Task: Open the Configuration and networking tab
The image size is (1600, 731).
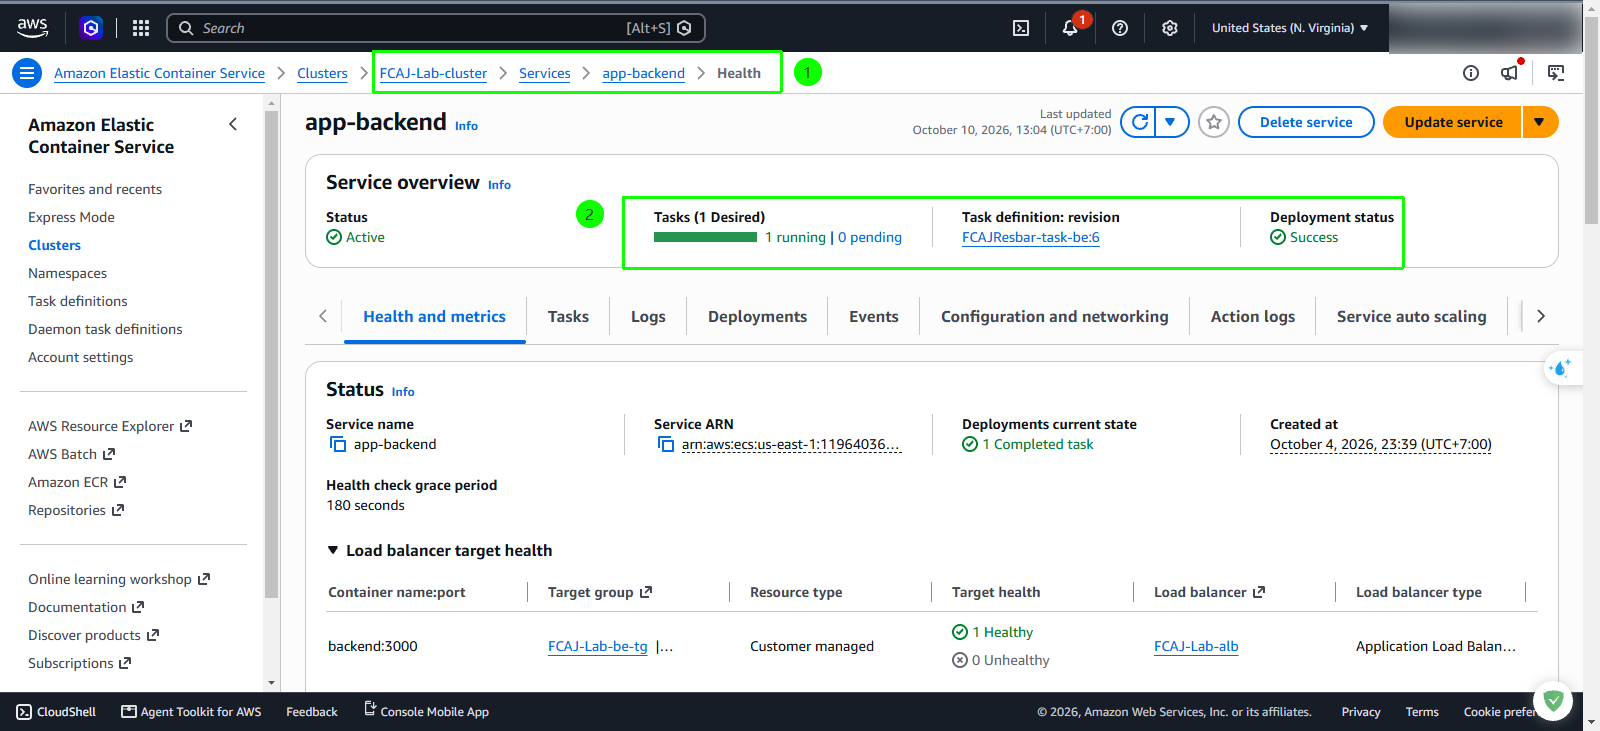Action: tap(1054, 316)
